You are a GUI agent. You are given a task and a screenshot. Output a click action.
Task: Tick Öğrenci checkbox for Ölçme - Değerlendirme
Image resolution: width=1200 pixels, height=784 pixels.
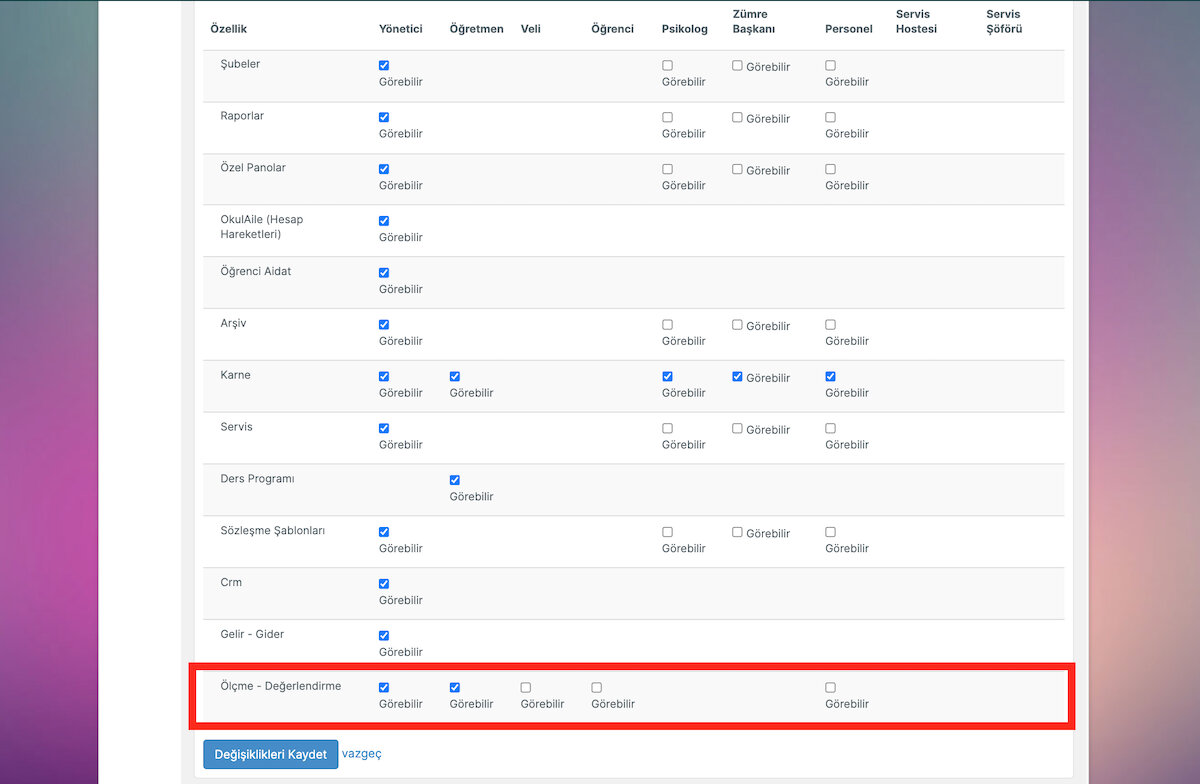(x=596, y=688)
